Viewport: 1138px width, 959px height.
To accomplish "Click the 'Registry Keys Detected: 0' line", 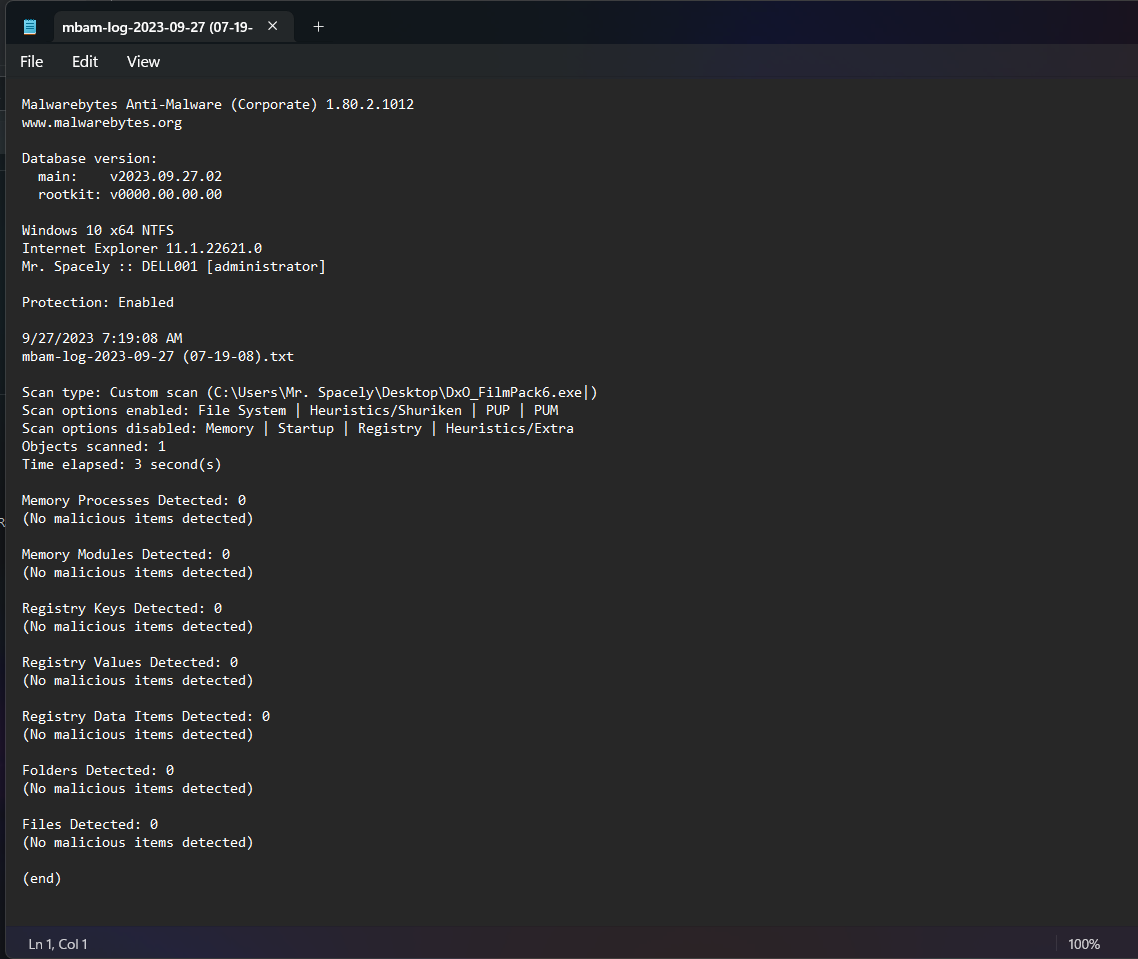I will [122, 608].
